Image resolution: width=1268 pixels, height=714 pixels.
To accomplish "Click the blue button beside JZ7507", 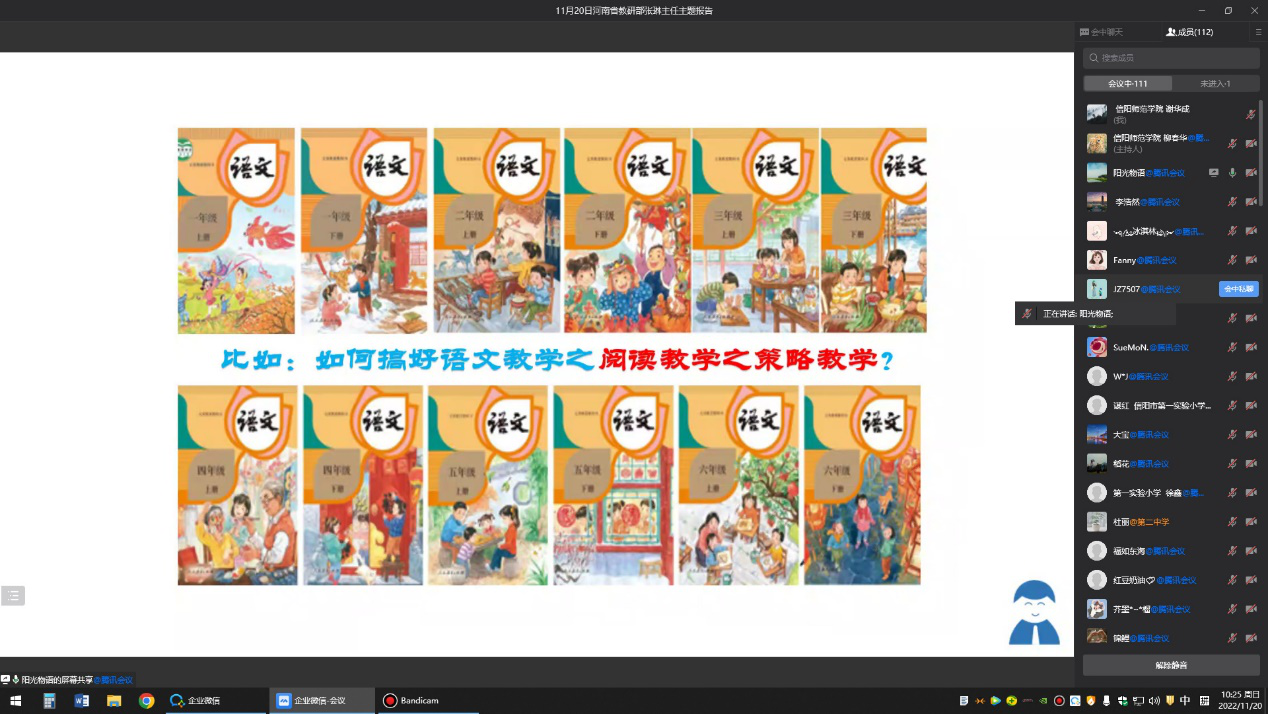I will 1238,289.
